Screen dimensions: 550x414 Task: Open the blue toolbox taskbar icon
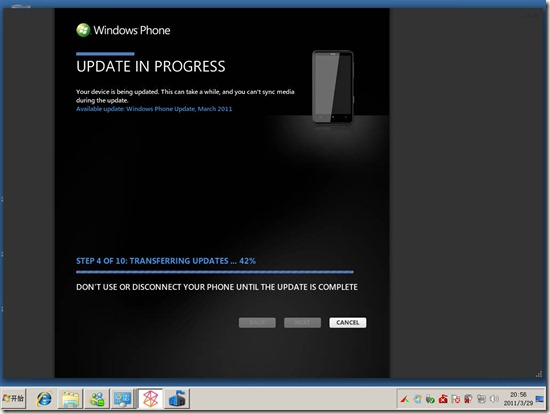177,399
